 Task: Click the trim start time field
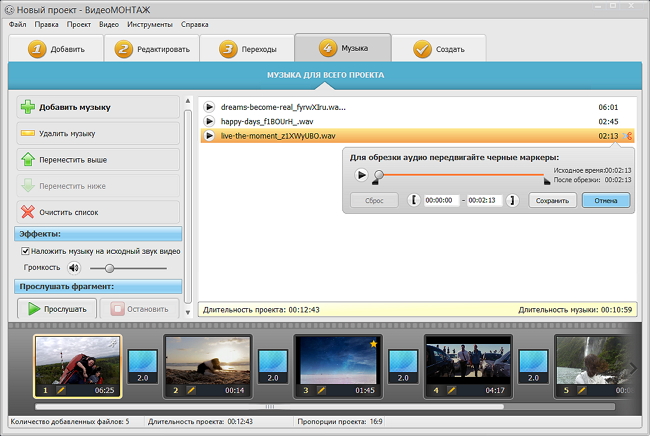point(440,200)
